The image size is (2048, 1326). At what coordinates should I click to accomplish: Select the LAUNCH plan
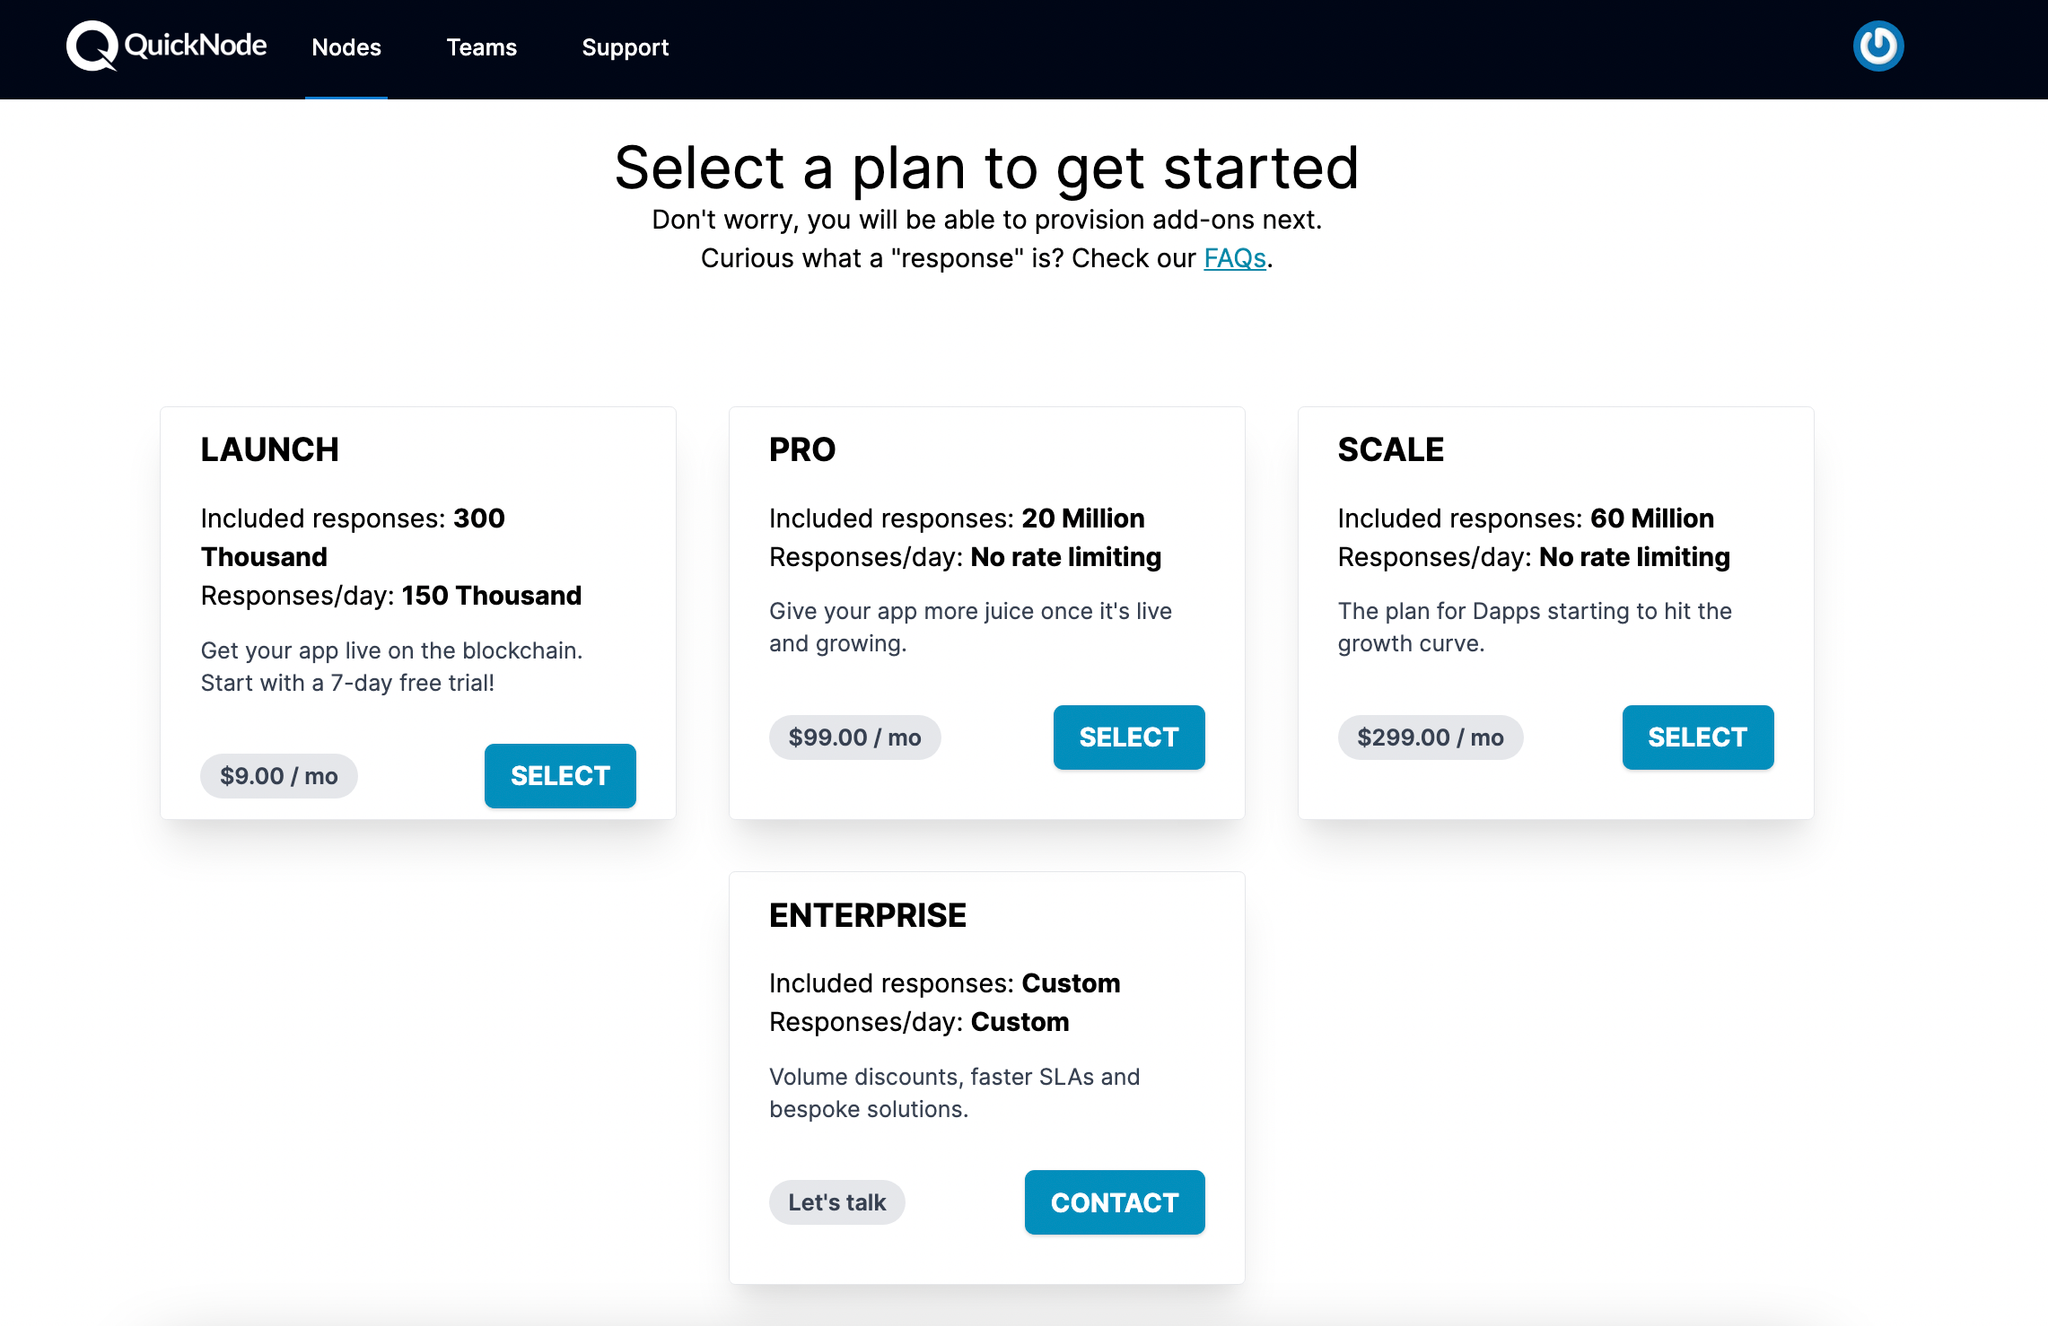[560, 776]
